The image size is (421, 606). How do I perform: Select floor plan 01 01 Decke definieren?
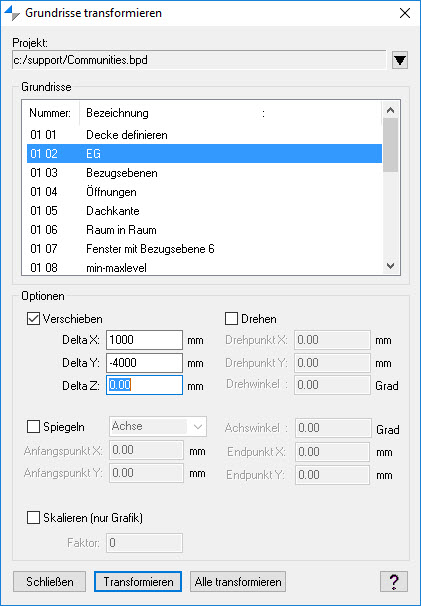pyautogui.click(x=205, y=135)
